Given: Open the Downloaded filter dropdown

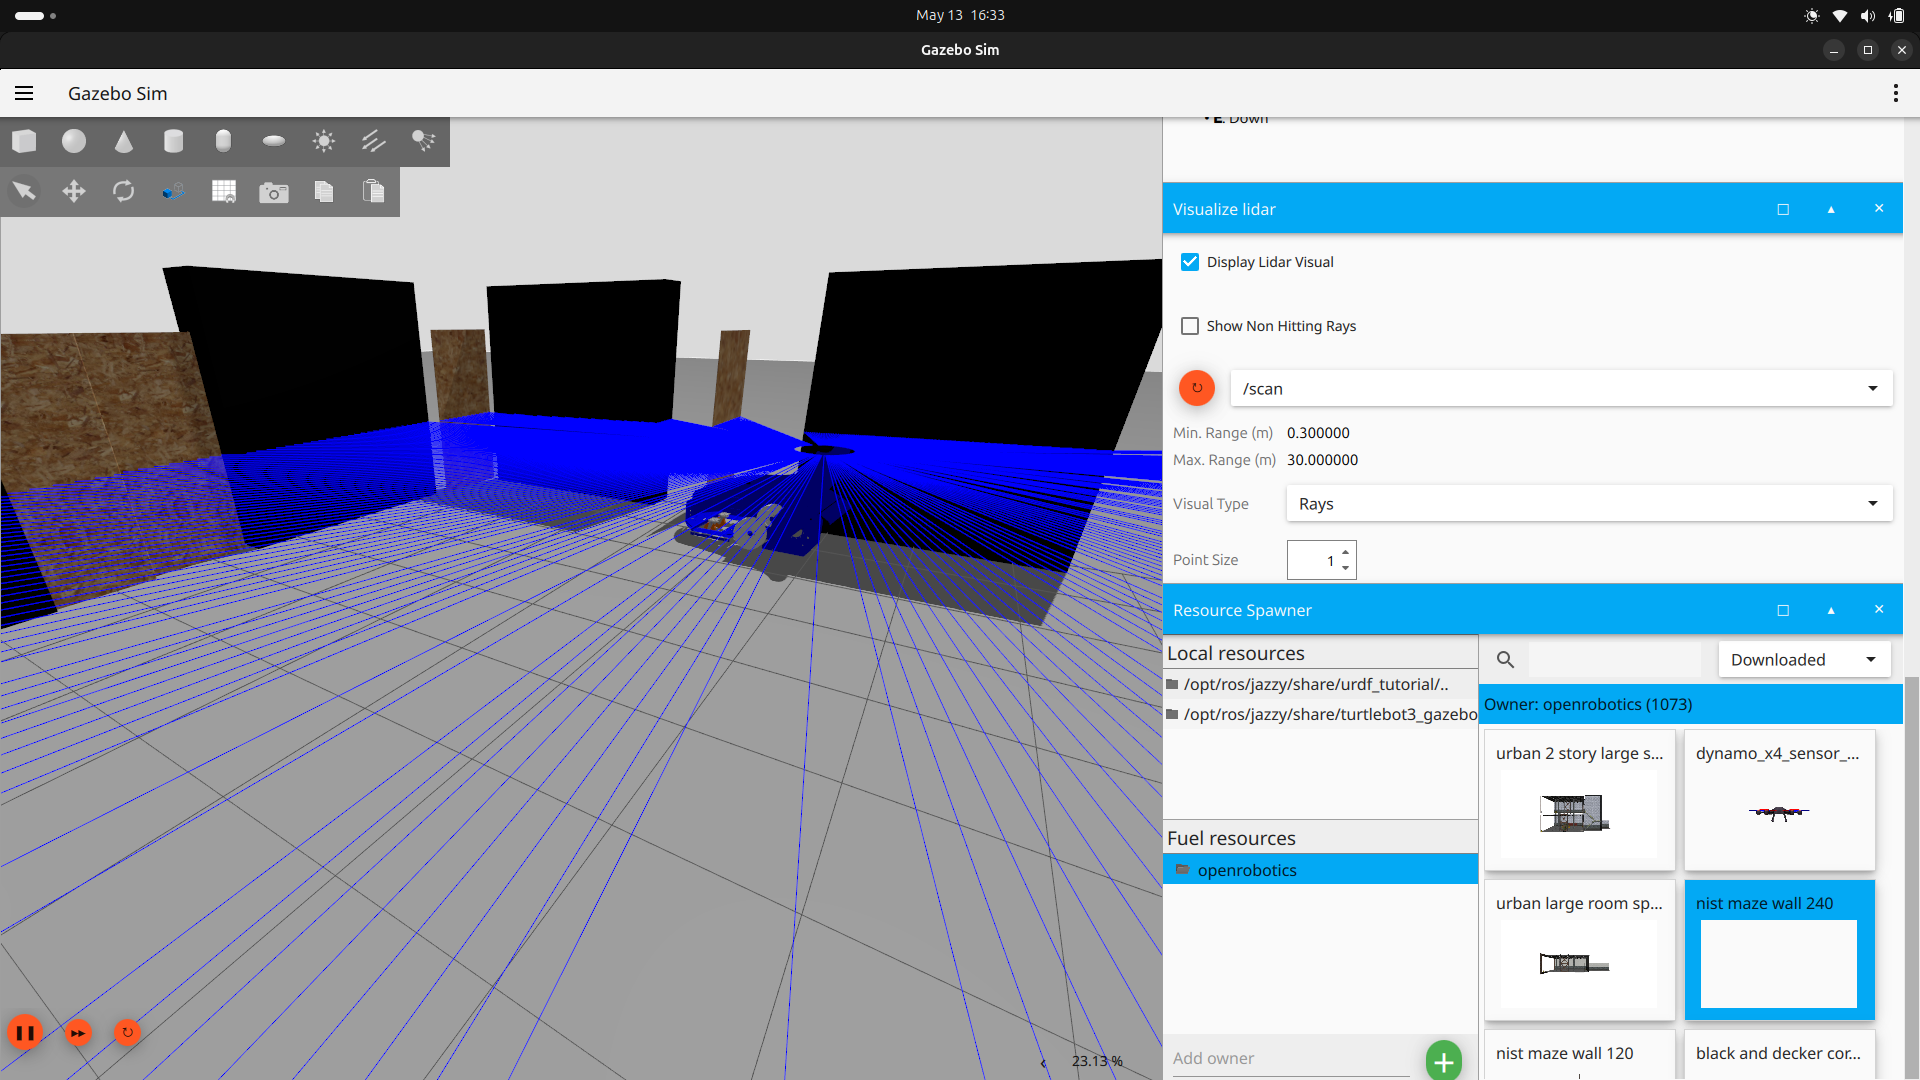Looking at the screenshot, I should pos(1803,660).
